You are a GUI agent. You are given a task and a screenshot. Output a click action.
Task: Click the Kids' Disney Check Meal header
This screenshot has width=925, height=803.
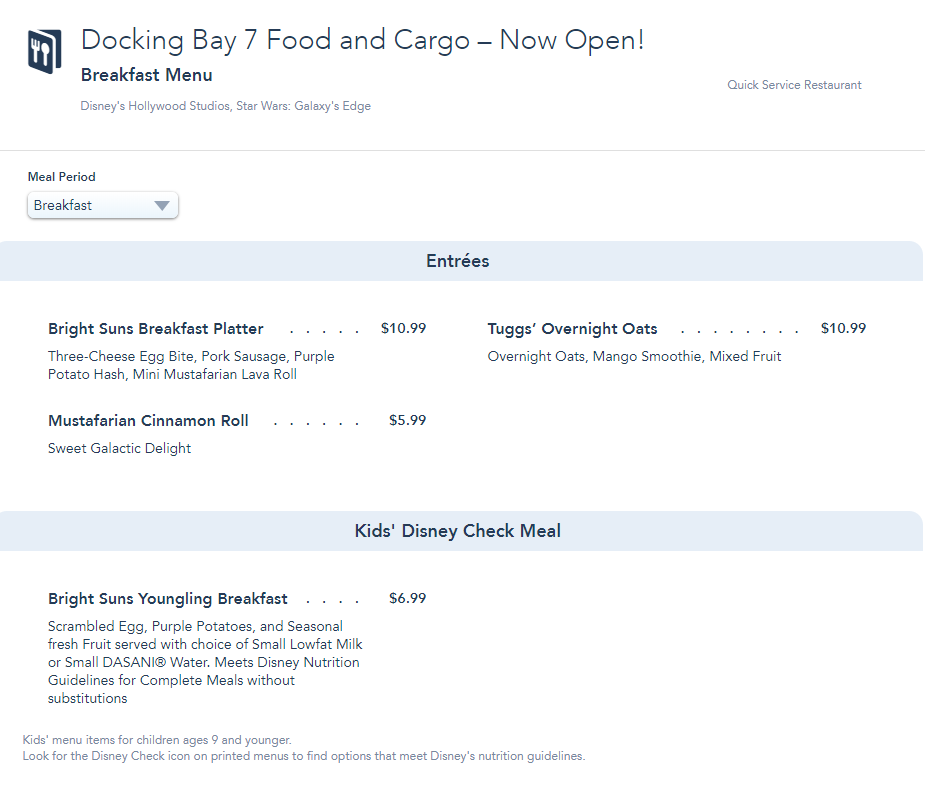(x=457, y=531)
